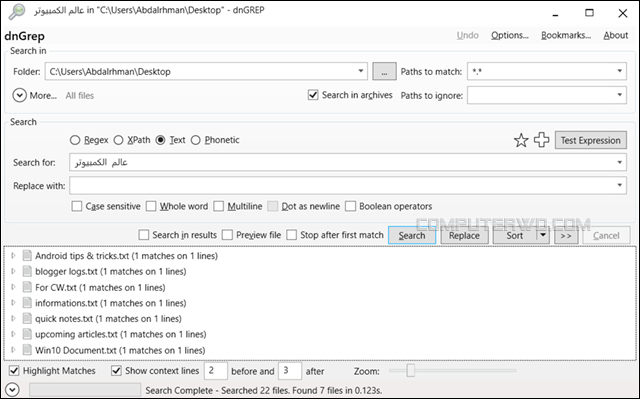This screenshot has width=640, height=399.
Task: Open Bookmarks... menu
Action: click(x=566, y=35)
